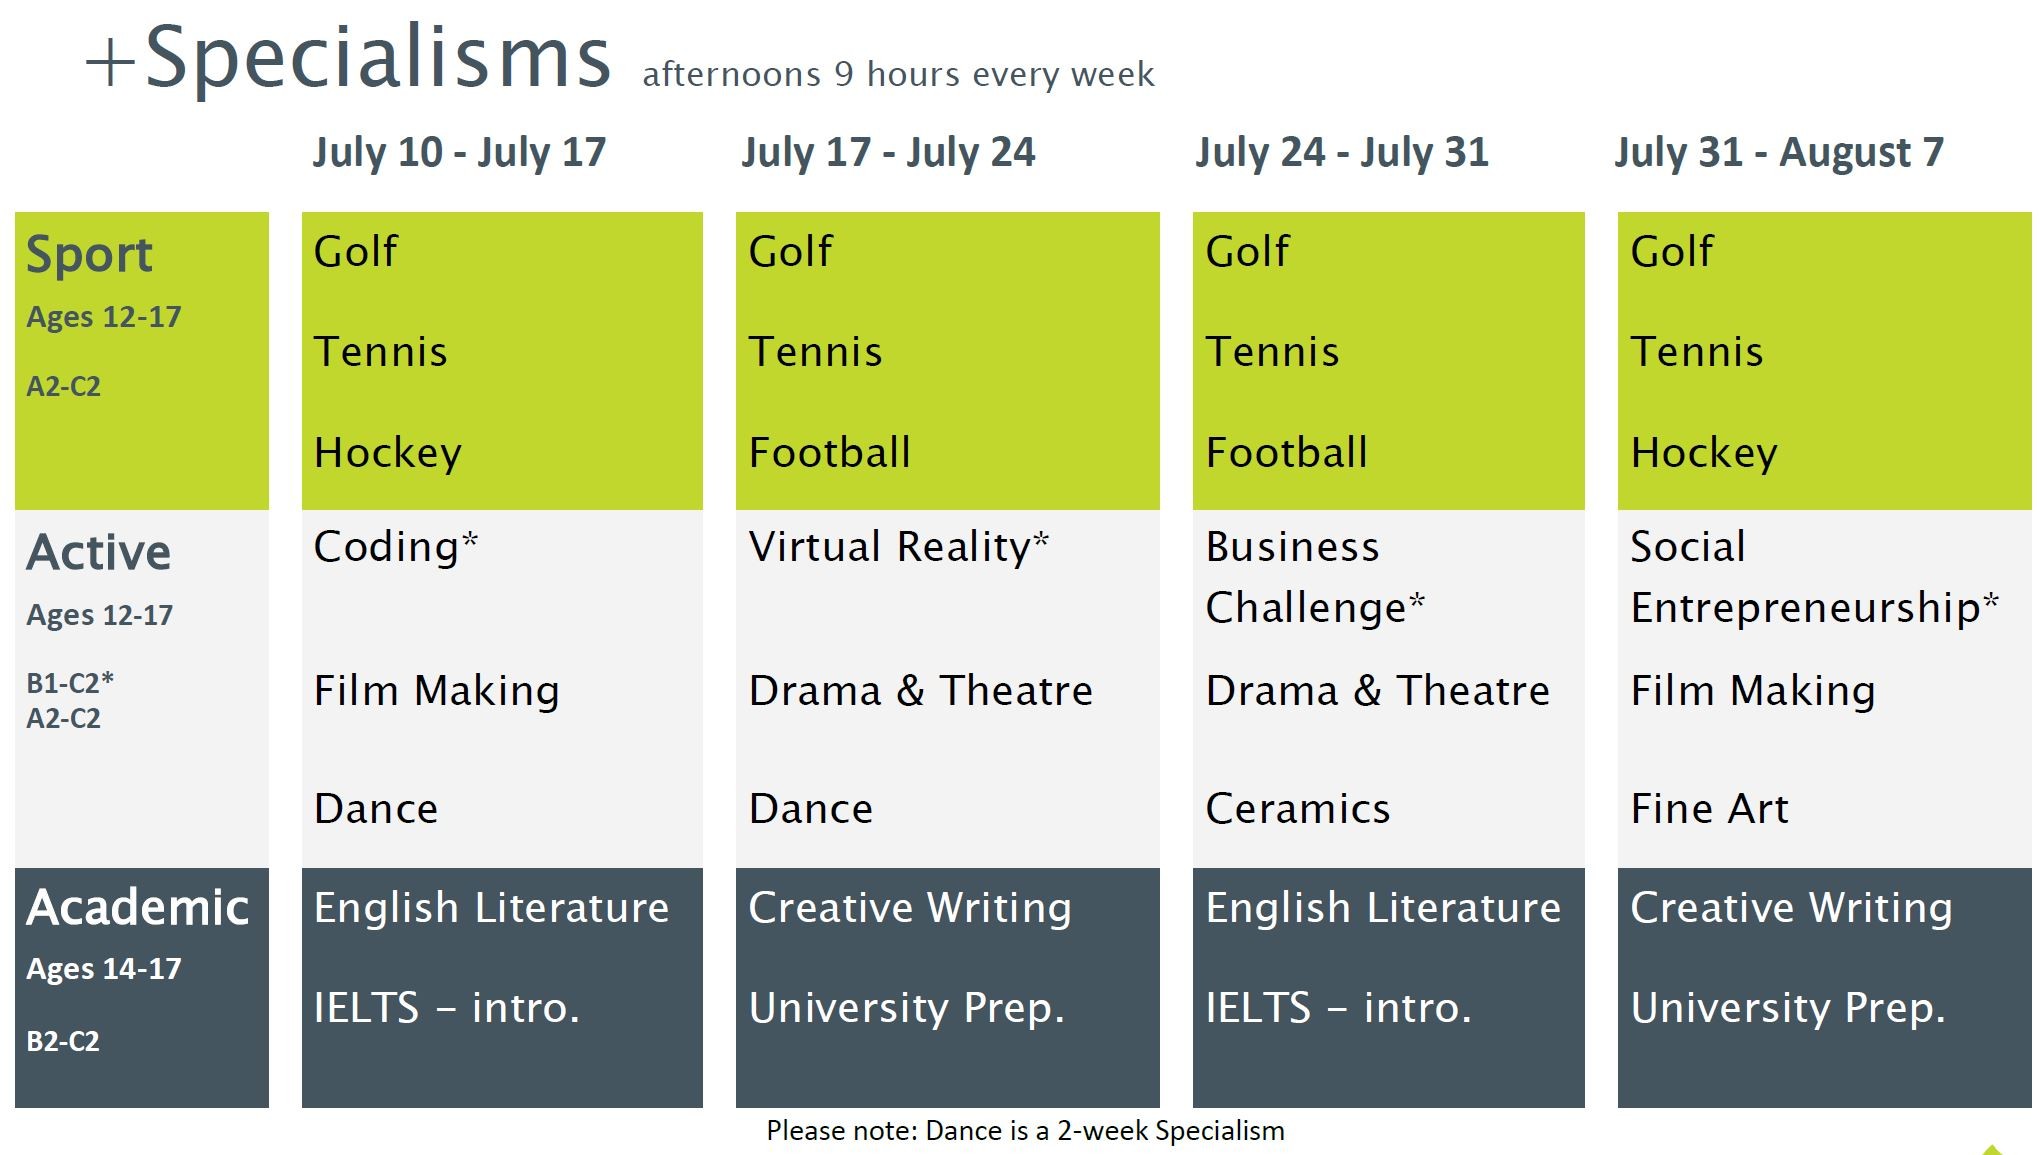Click the Active category cell
The width and height of the screenshot is (2040, 1155).
[142, 688]
